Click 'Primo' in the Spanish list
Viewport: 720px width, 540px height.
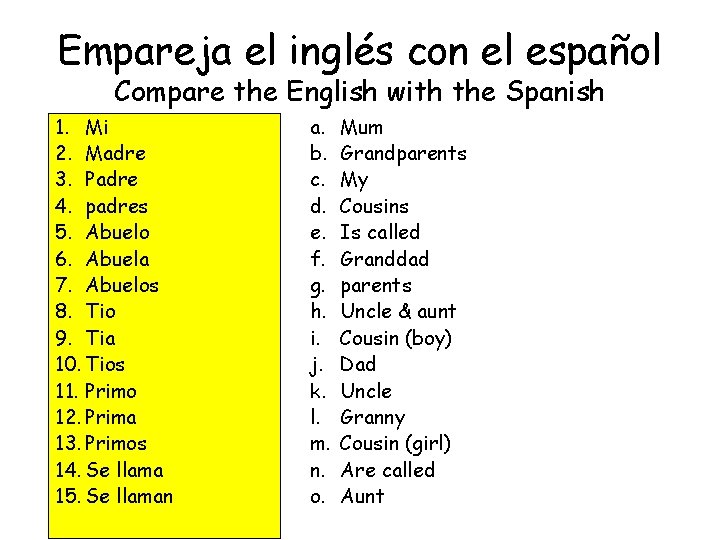point(111,391)
